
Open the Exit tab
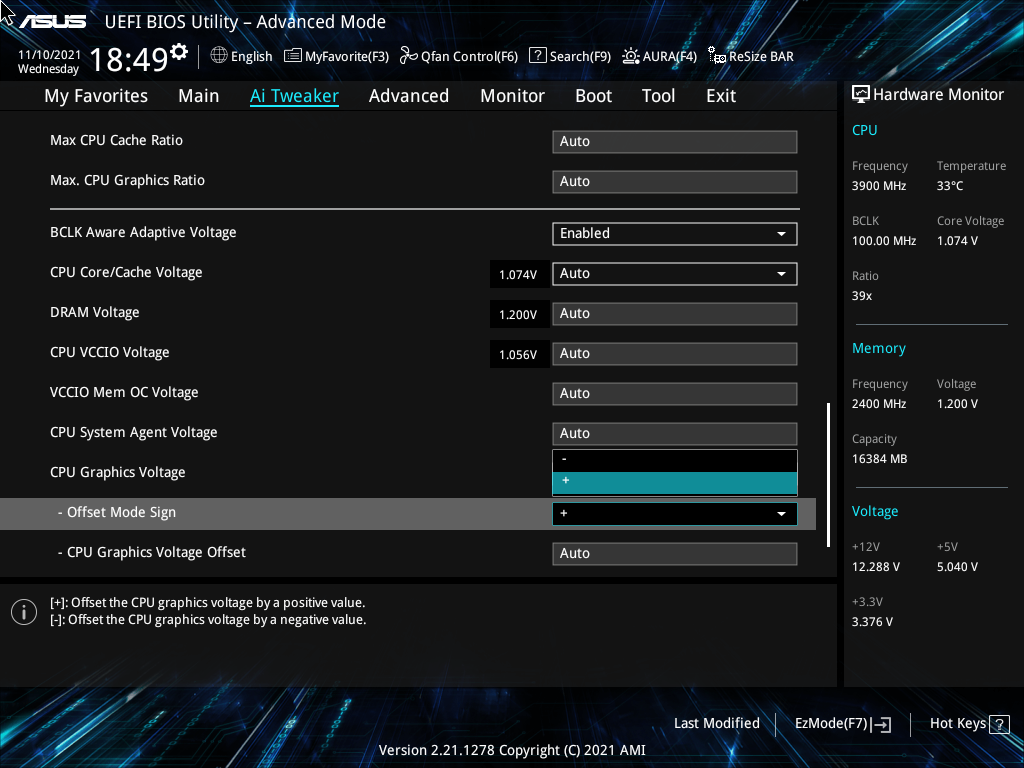721,96
